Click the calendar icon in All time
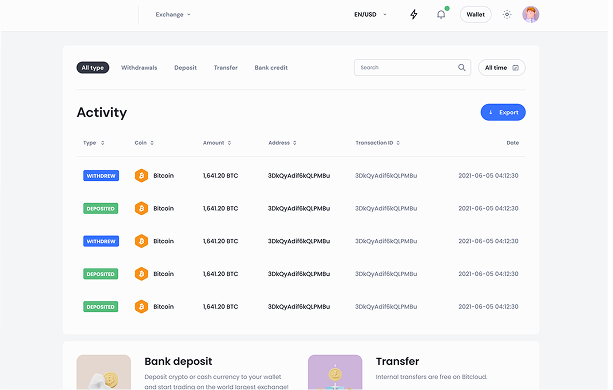Screen dimensions: 613x390 point(515,68)
